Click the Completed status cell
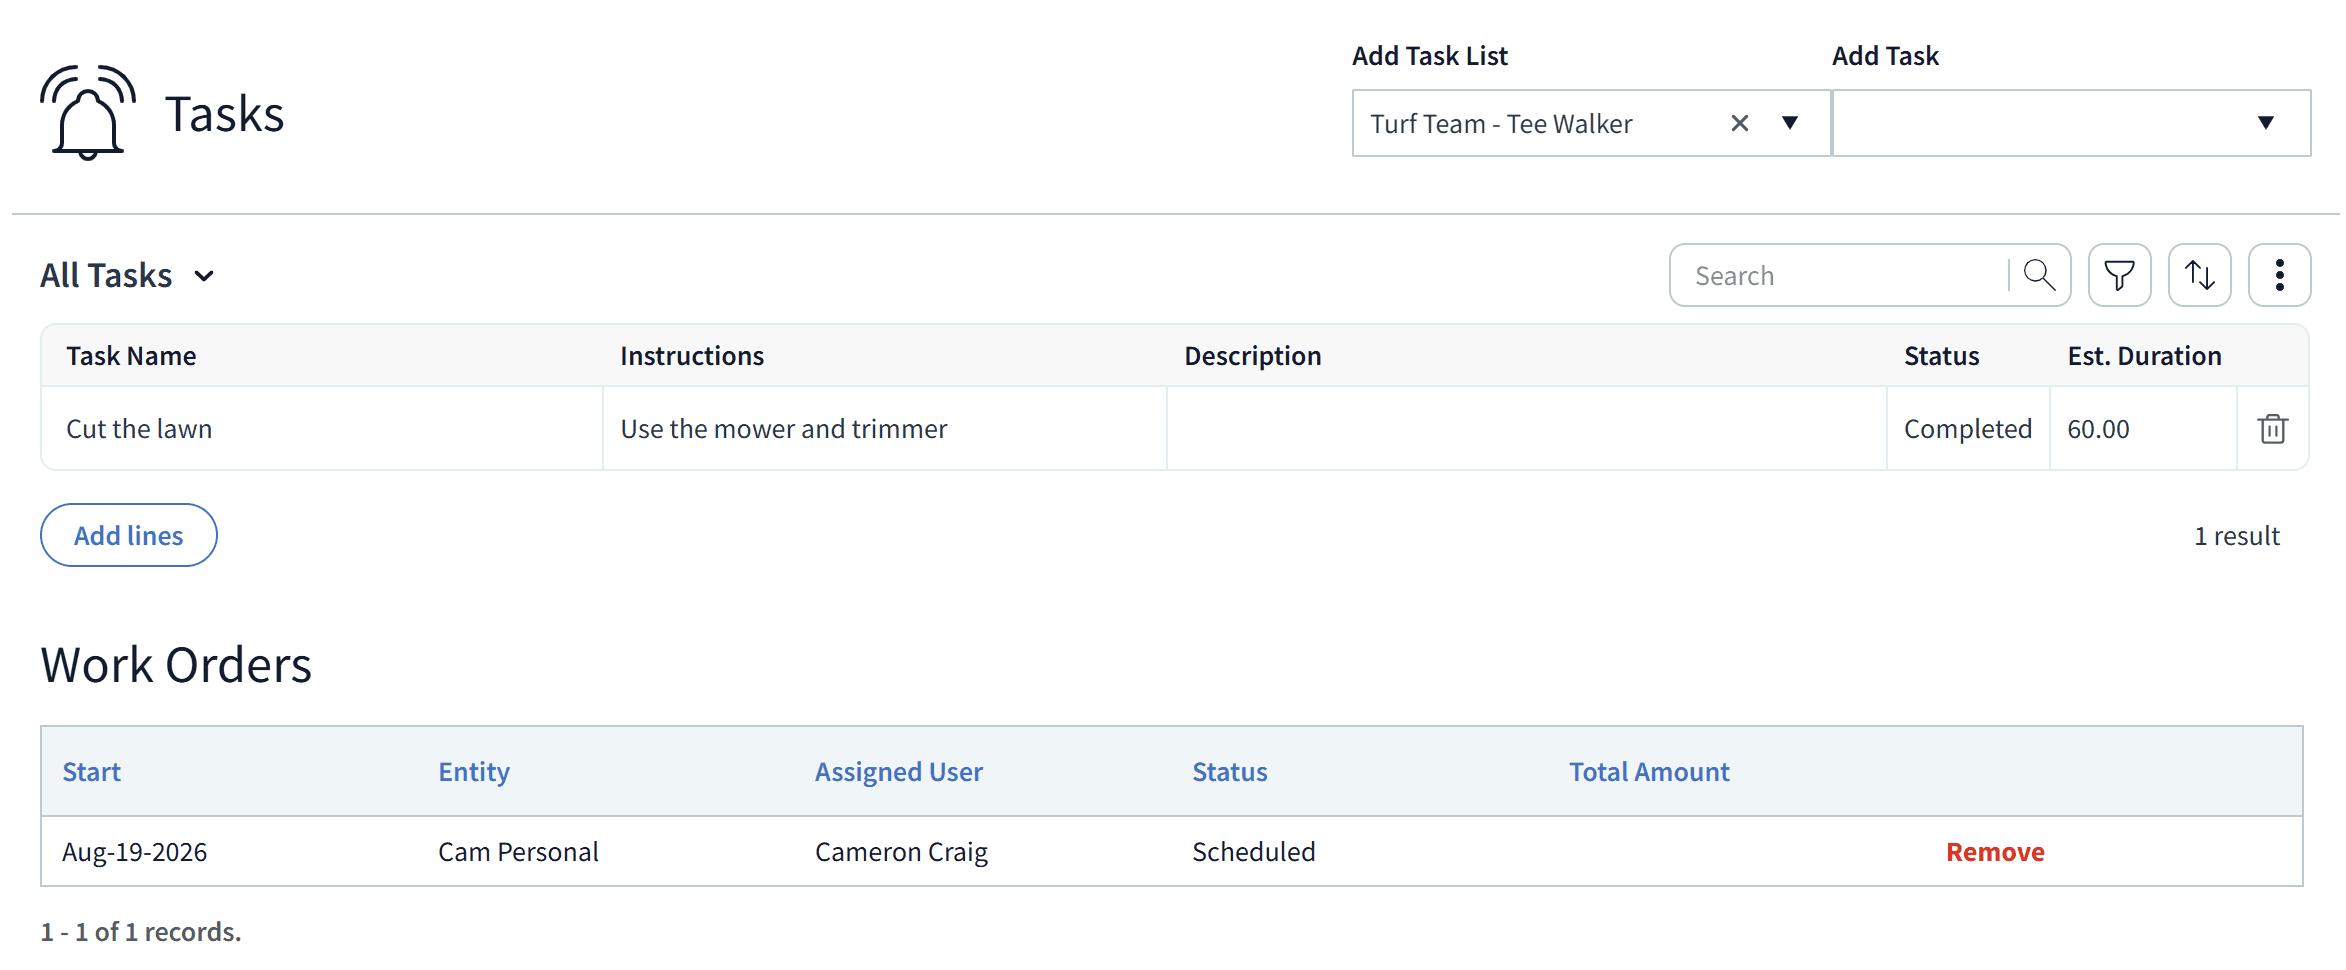Screen dimensions: 2346x970 1968,429
